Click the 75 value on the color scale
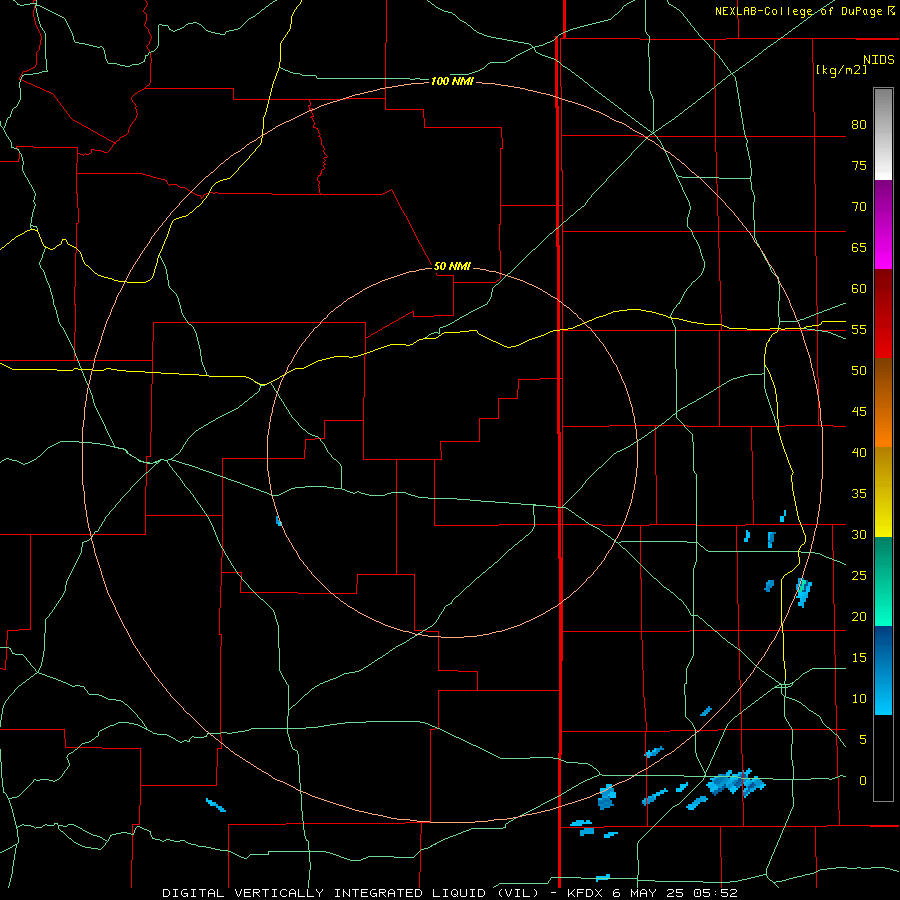This screenshot has height=900, width=900. click(x=859, y=165)
